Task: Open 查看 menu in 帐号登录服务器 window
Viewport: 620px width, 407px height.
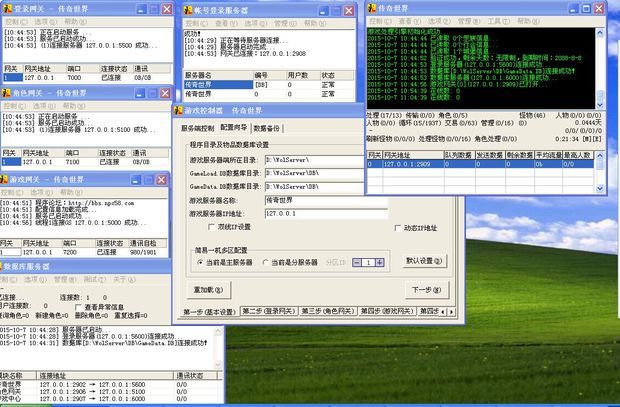Action: click(227, 23)
